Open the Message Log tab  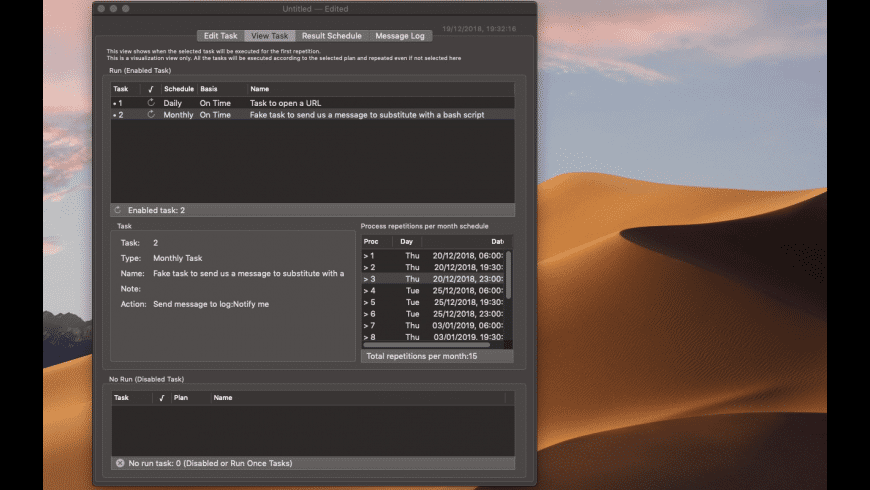tap(399, 36)
